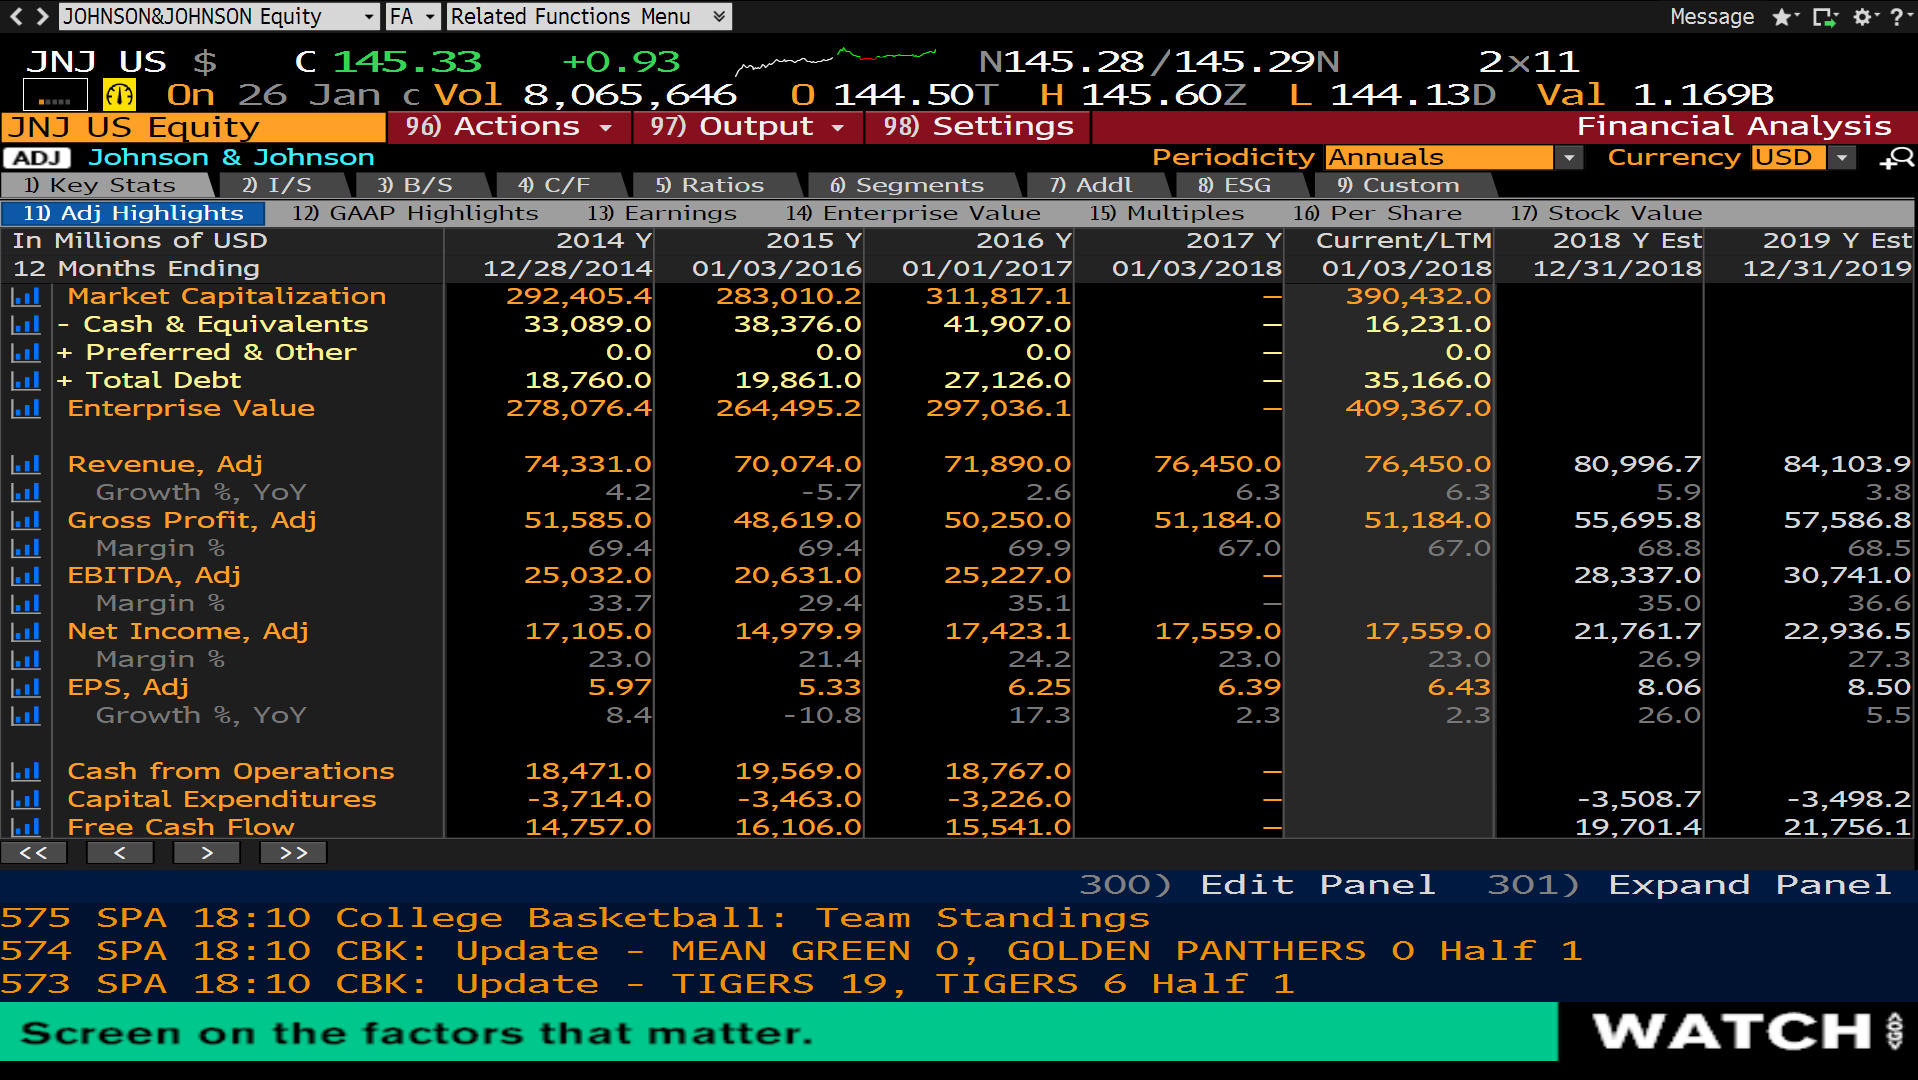
Task: Open news headline College Basketball: Team Standings
Action: 743,919
